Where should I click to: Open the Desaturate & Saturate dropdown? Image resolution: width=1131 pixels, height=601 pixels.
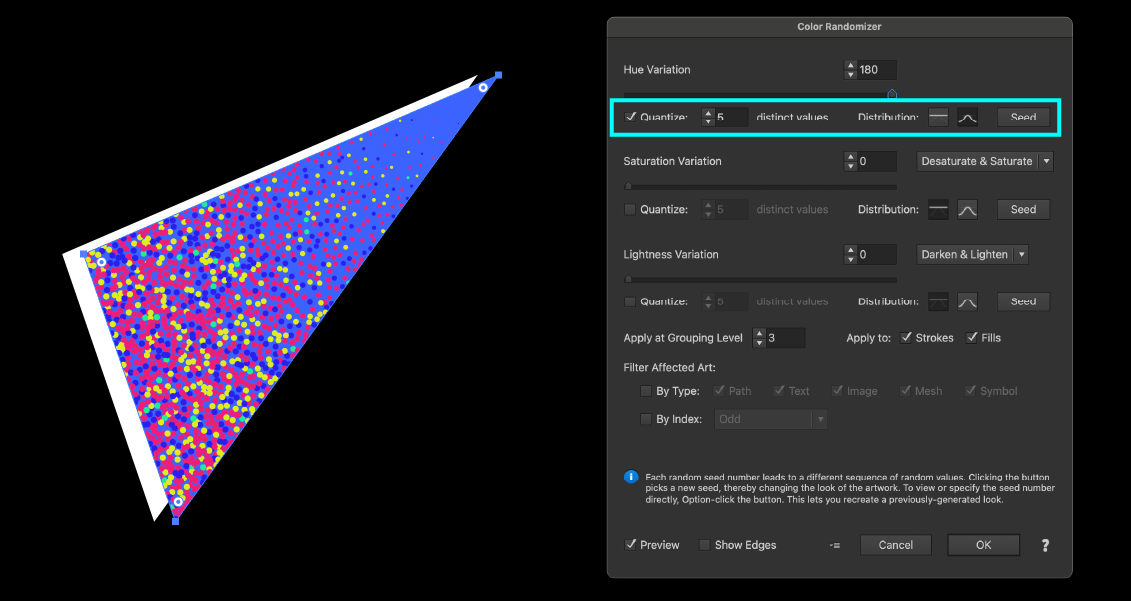click(x=985, y=161)
